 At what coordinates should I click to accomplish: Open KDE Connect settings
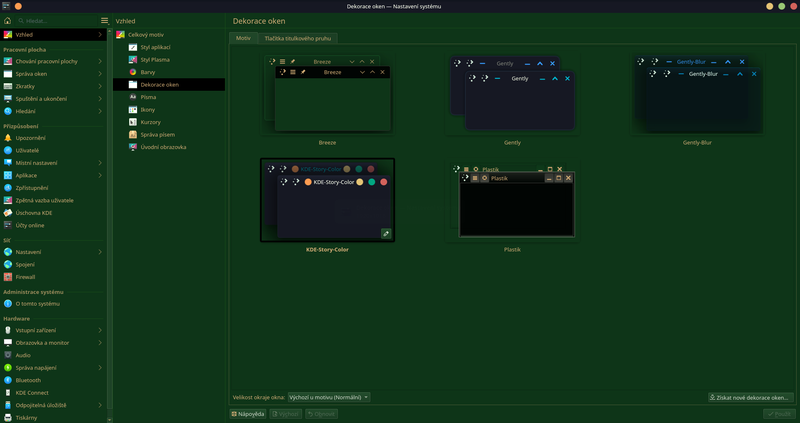(33, 392)
